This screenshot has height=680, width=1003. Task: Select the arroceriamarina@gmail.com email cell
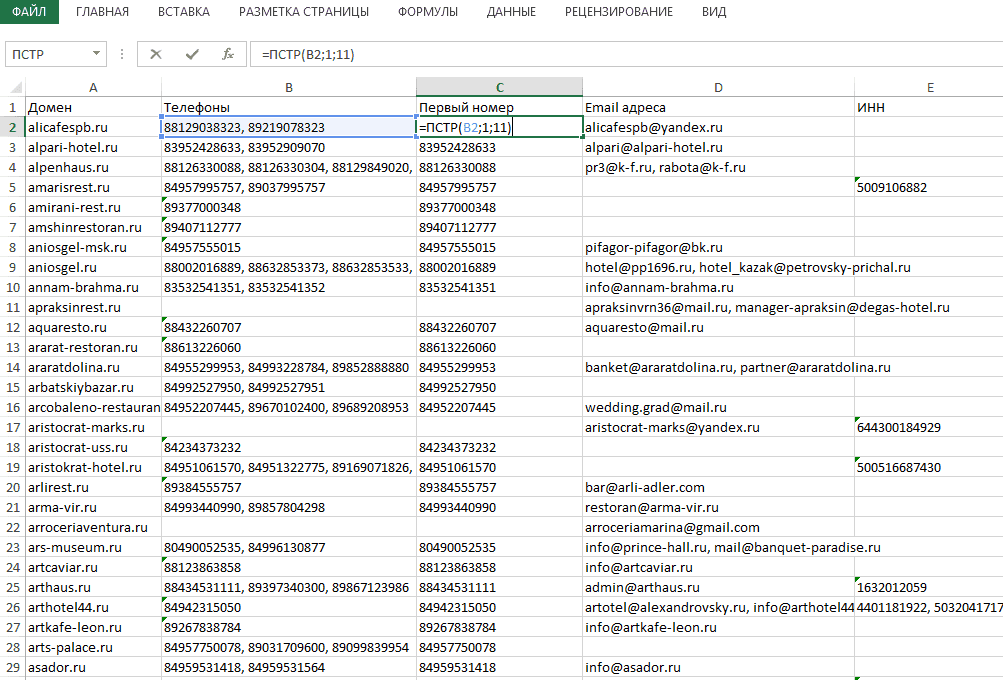coord(718,527)
